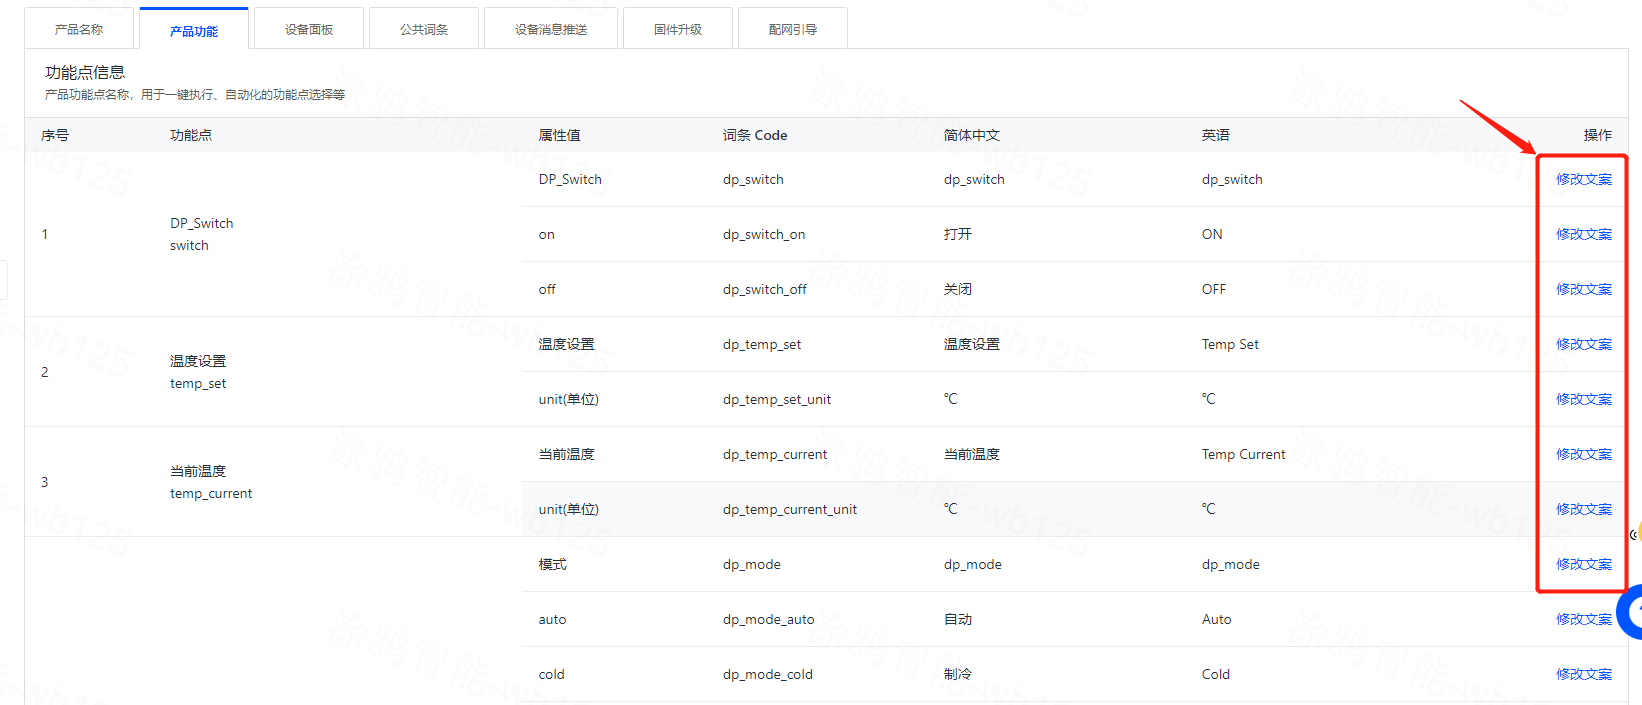Select the 产品功能 tab
The image size is (1642, 705).
coord(194,30)
